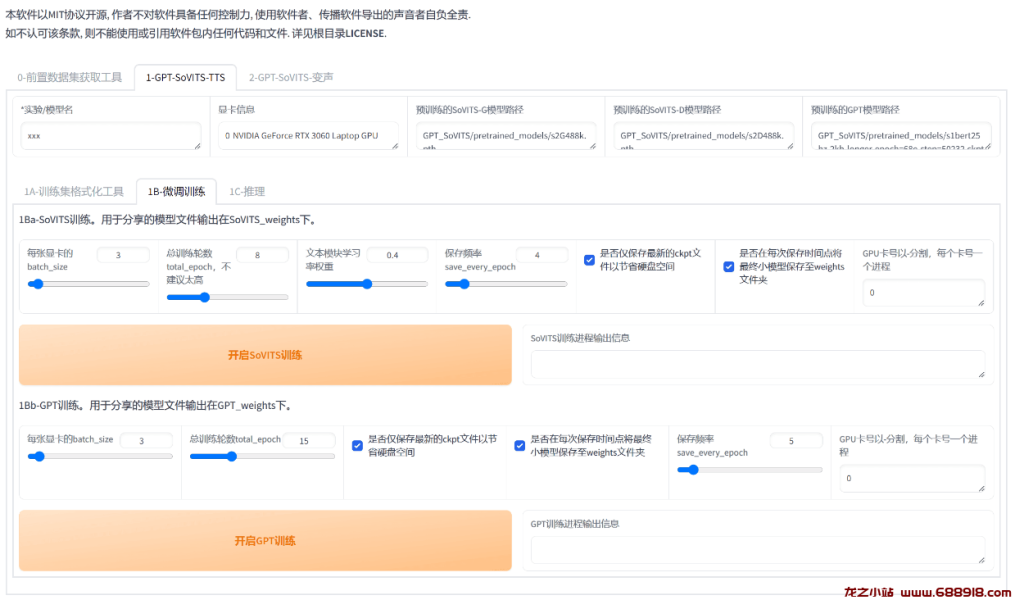Click the GPT save_every_epoch number box showing 5
This screenshot has height=609, width=1024.
coord(796,441)
